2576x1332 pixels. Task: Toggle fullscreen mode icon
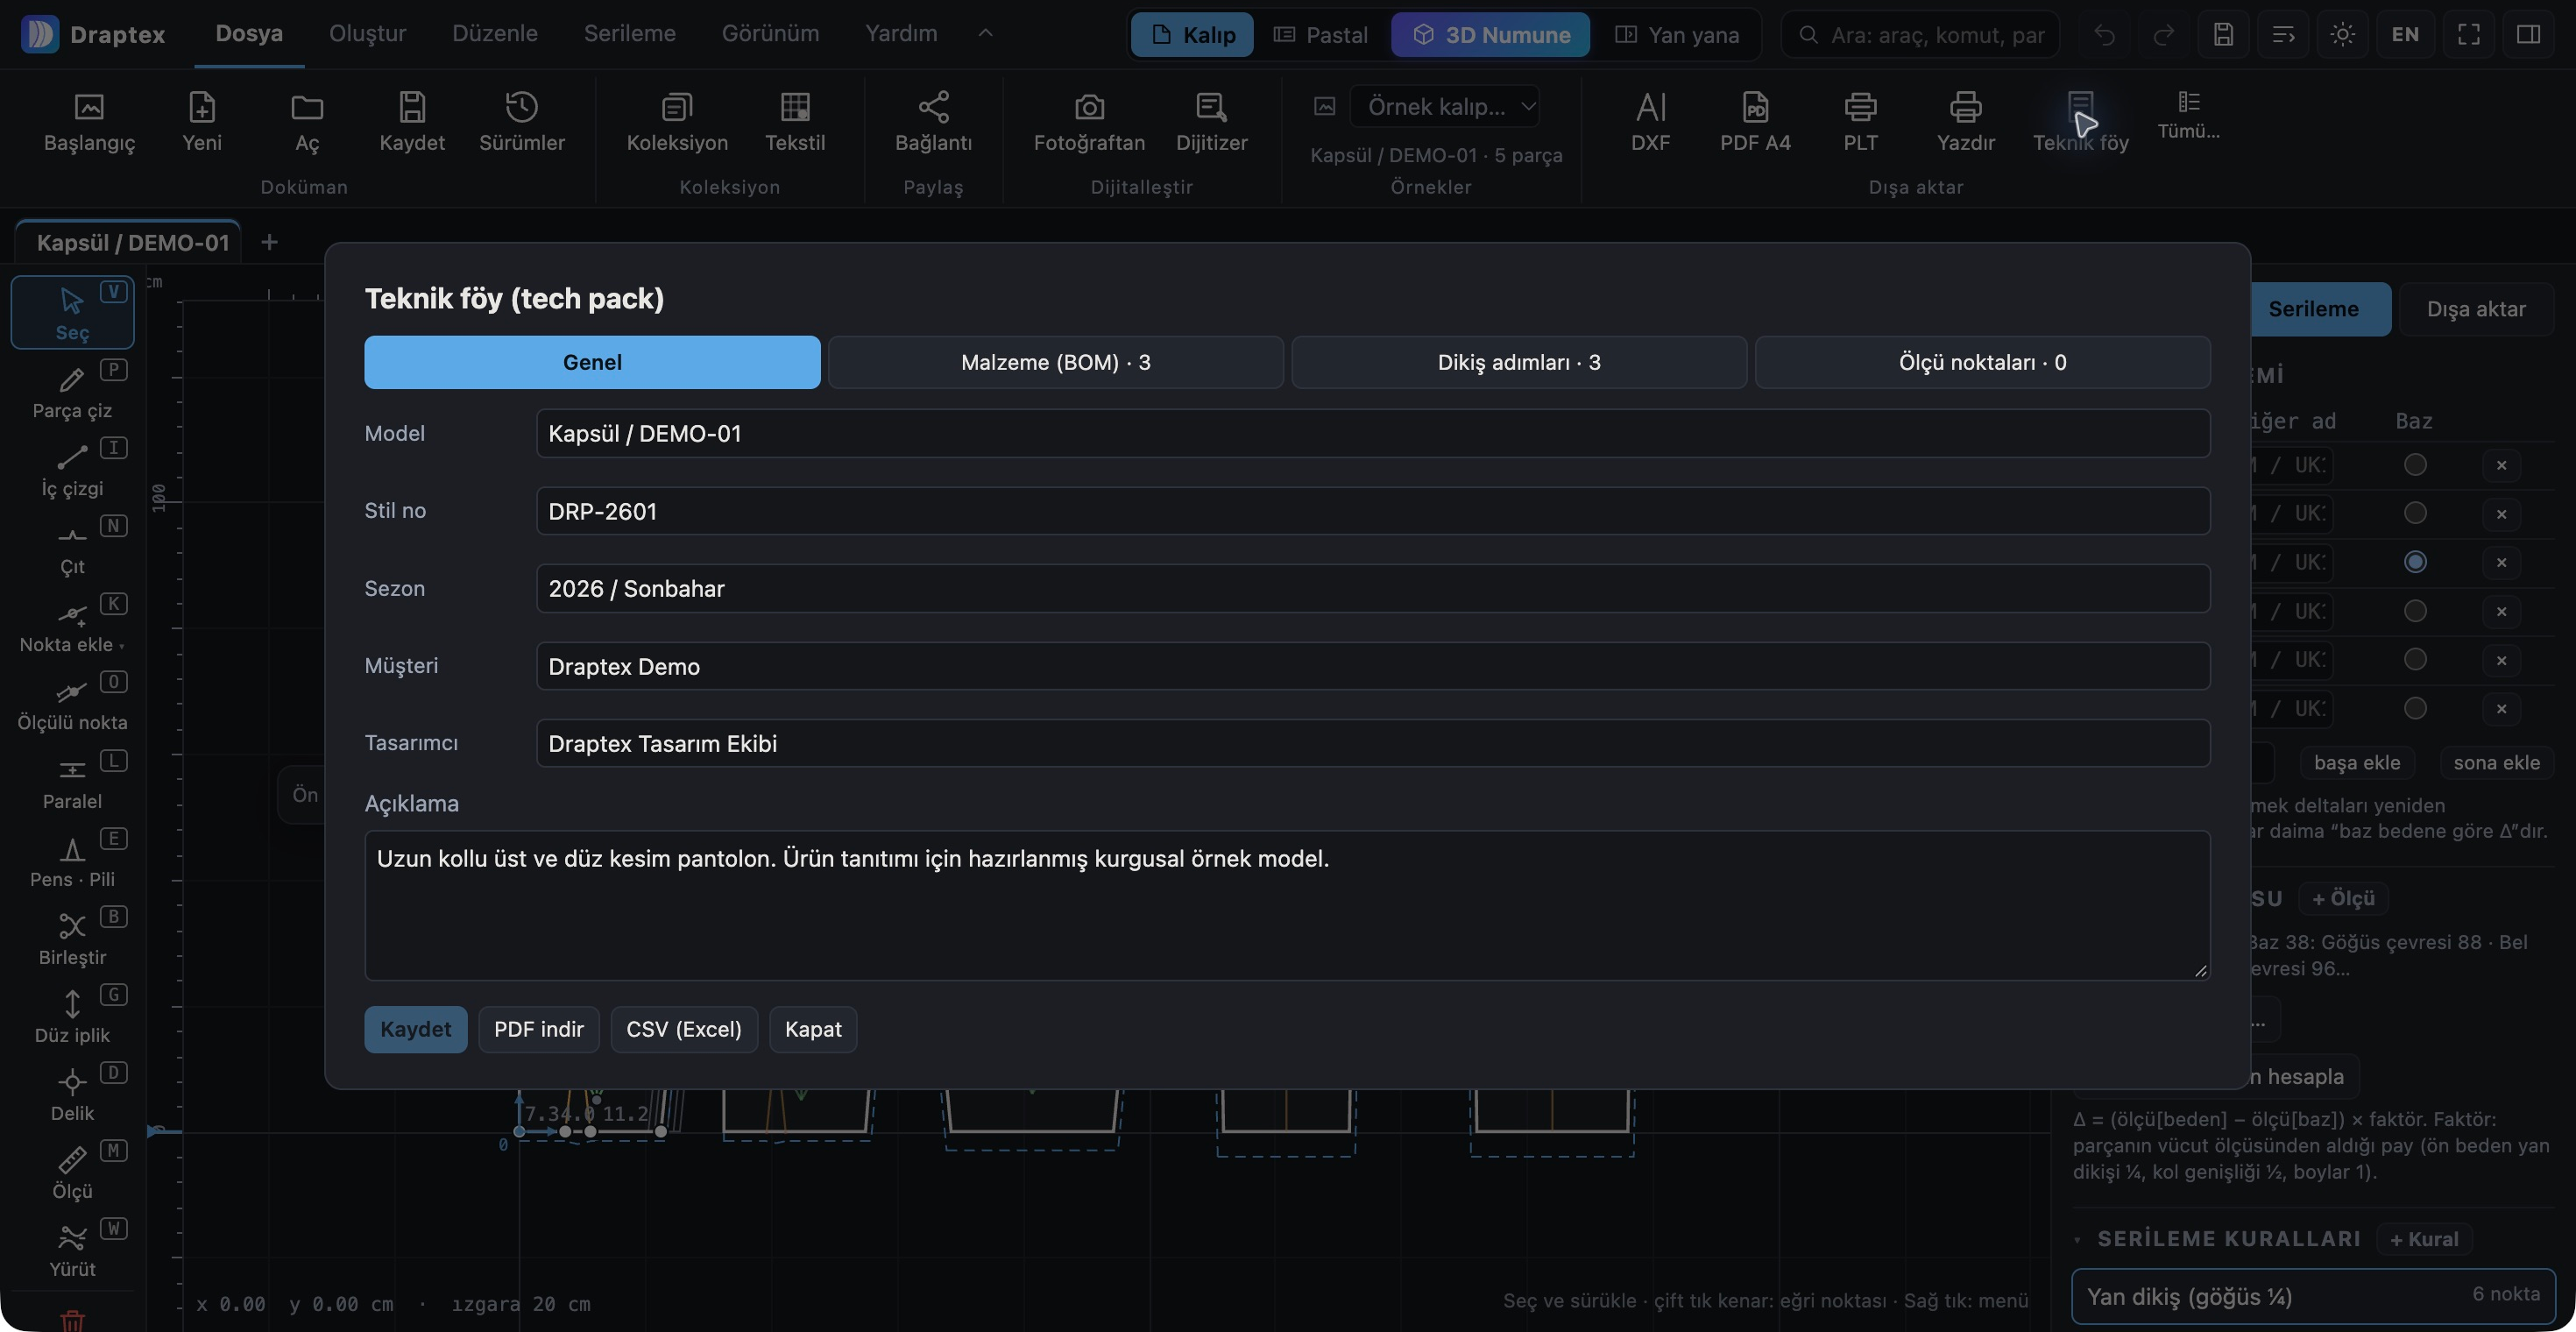[x=2468, y=35]
